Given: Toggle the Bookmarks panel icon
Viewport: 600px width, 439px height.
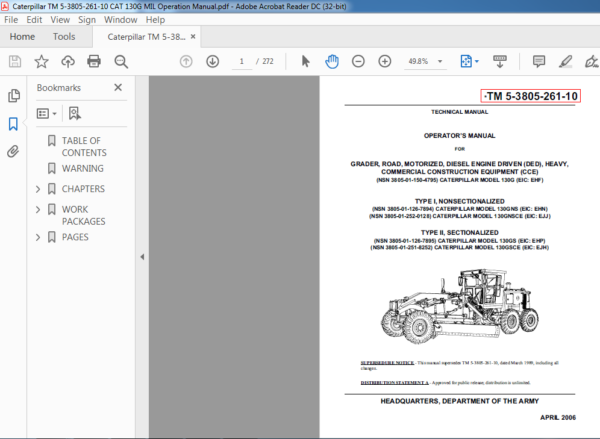Looking at the screenshot, I should tap(13, 124).
